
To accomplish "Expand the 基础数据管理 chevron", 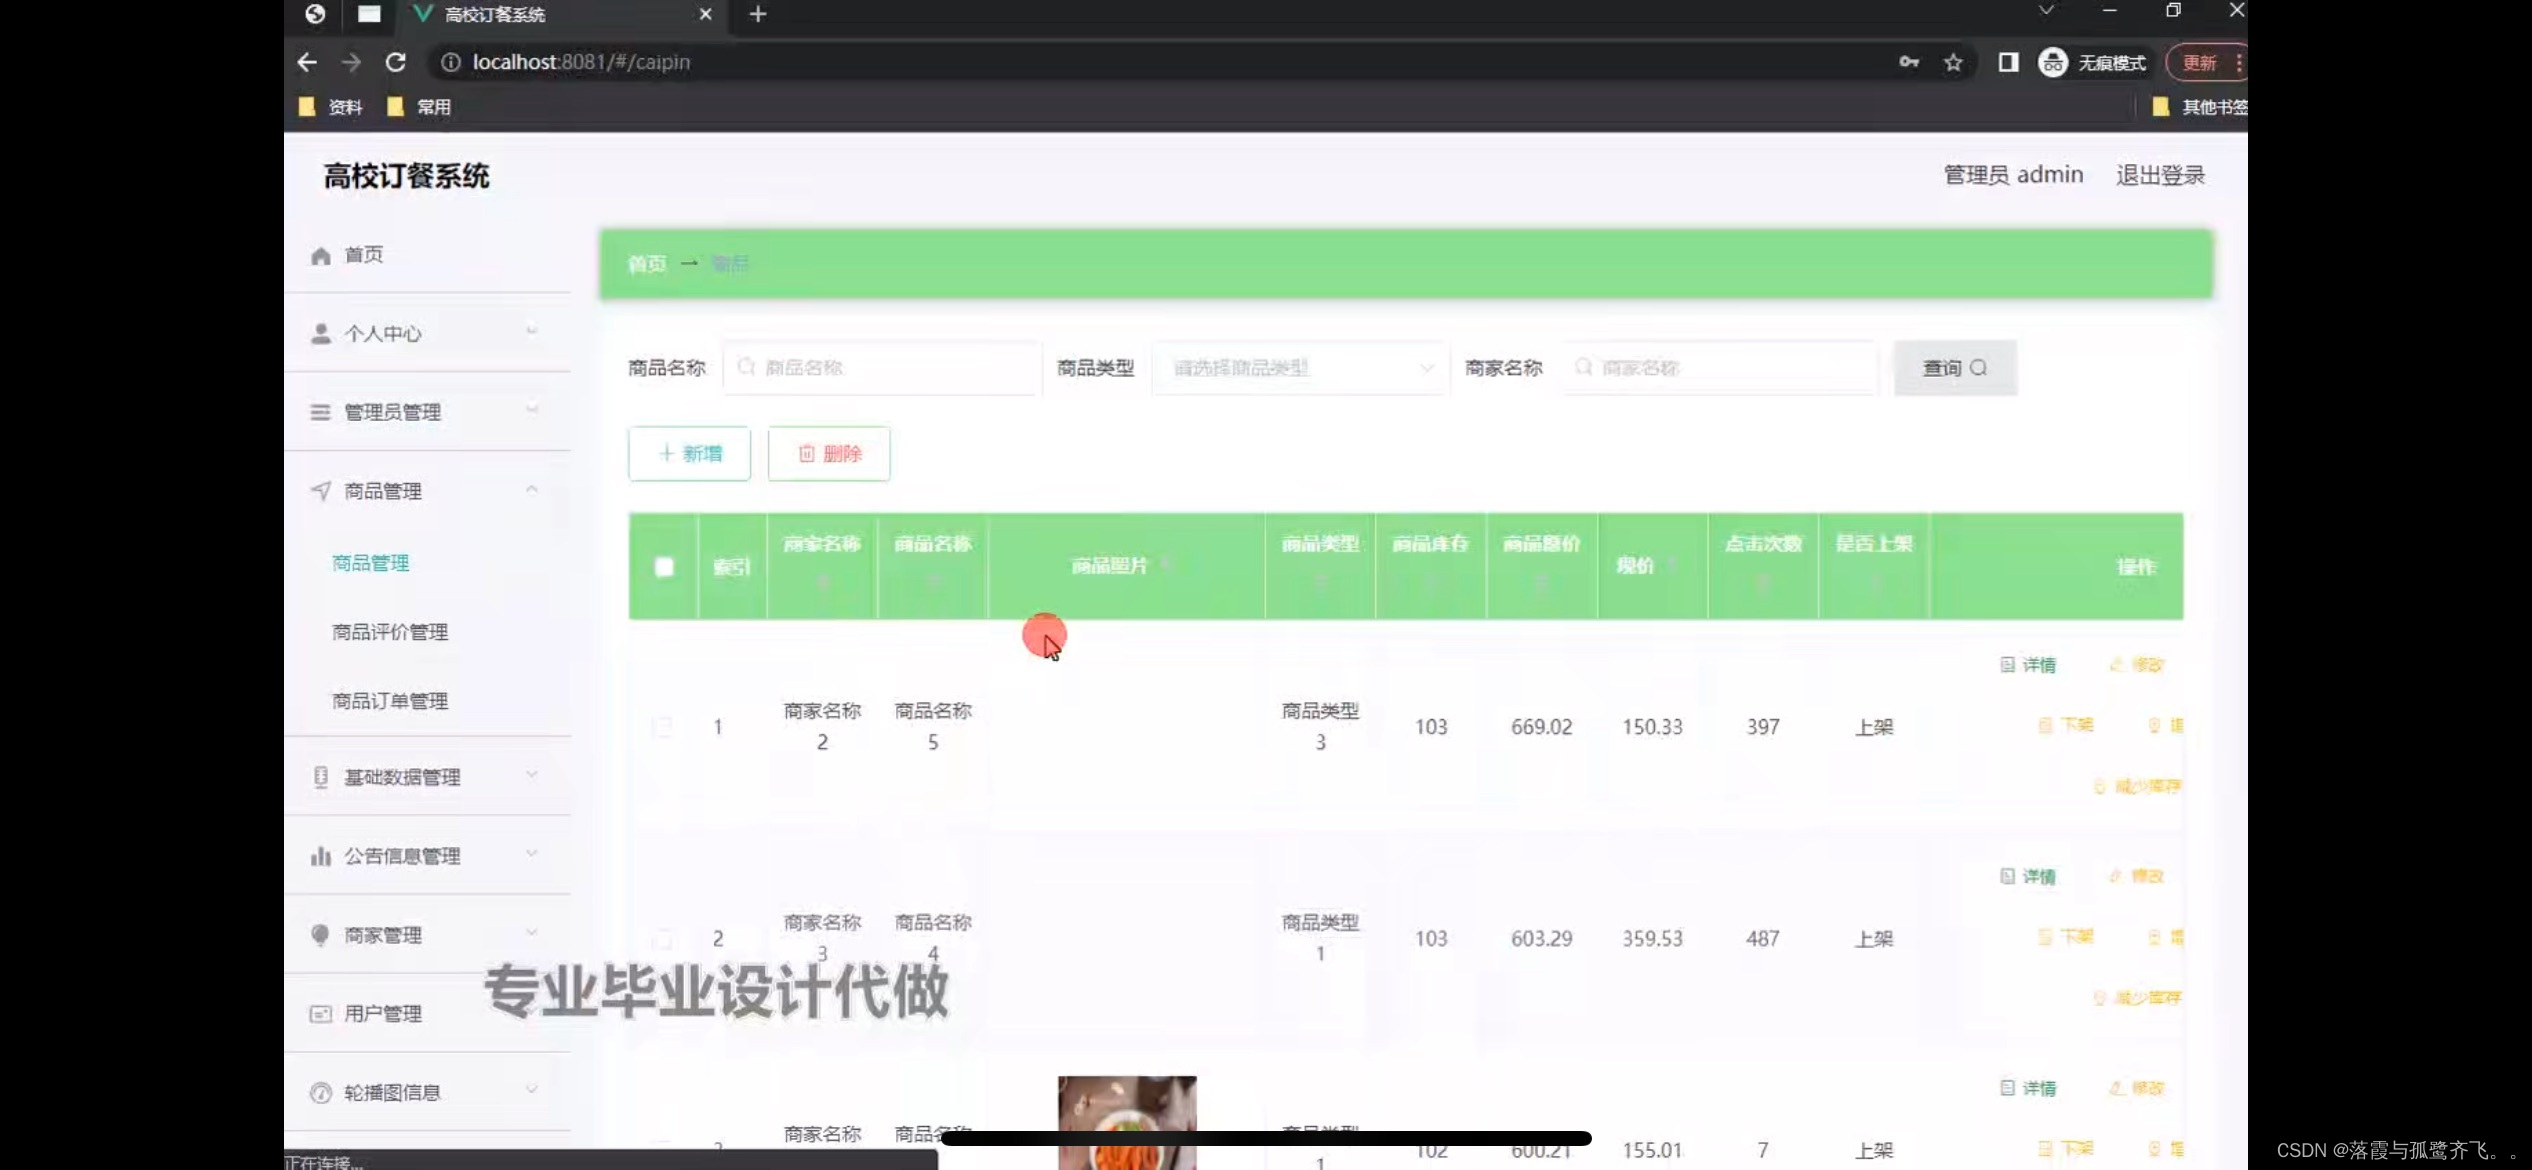I will 532,775.
